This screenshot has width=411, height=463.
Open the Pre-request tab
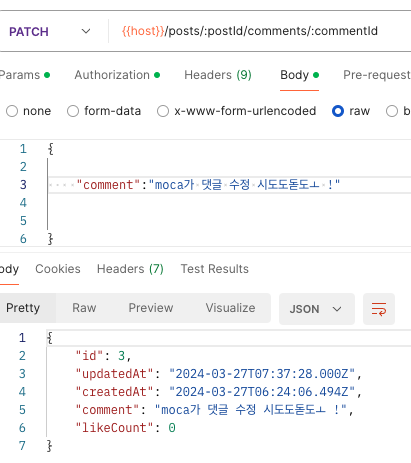(x=377, y=75)
